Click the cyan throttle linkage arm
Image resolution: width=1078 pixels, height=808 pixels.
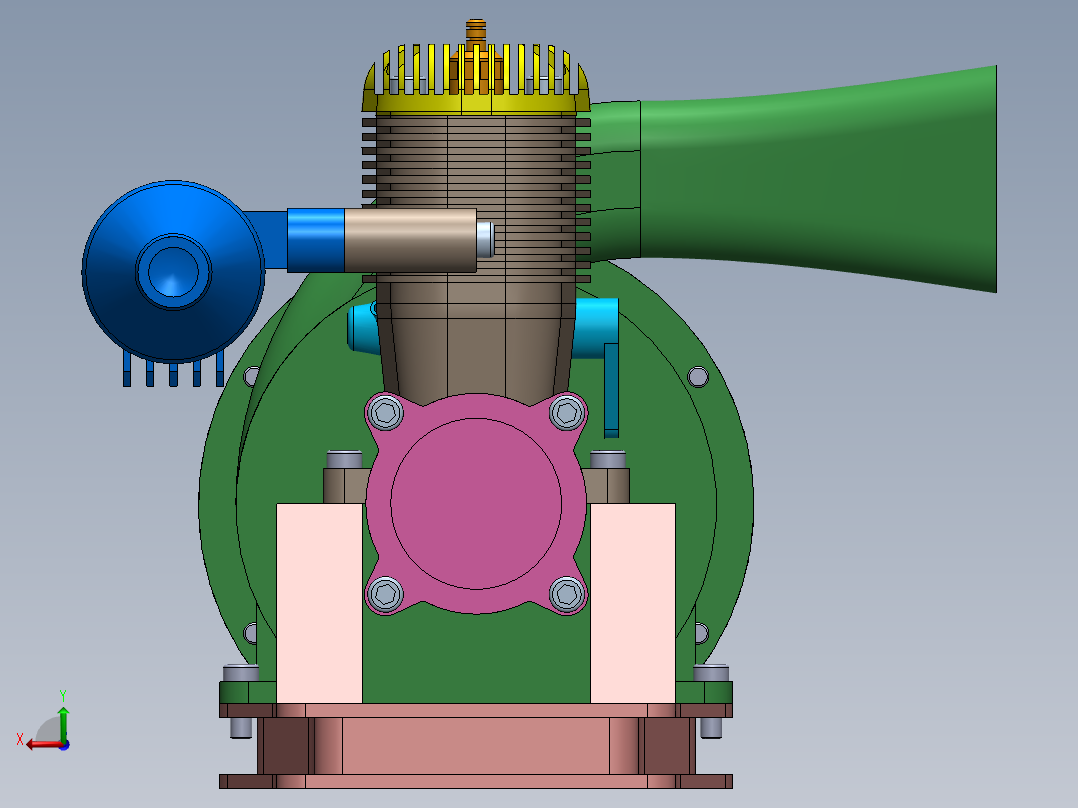[x=610, y=390]
